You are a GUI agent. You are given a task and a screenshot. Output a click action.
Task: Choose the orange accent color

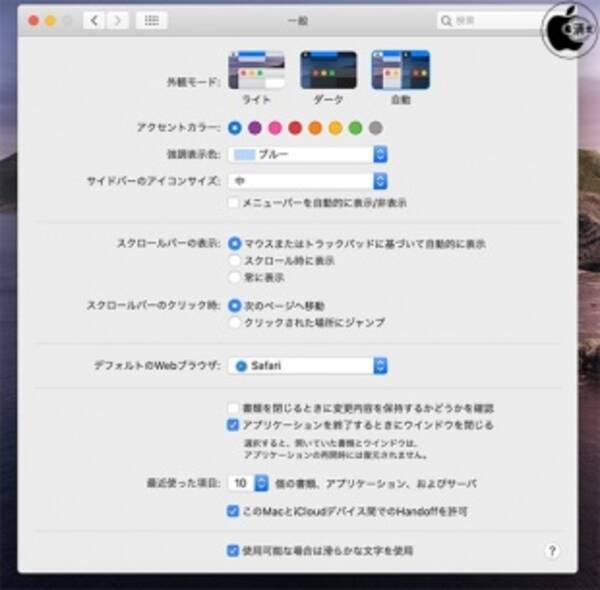pos(315,128)
